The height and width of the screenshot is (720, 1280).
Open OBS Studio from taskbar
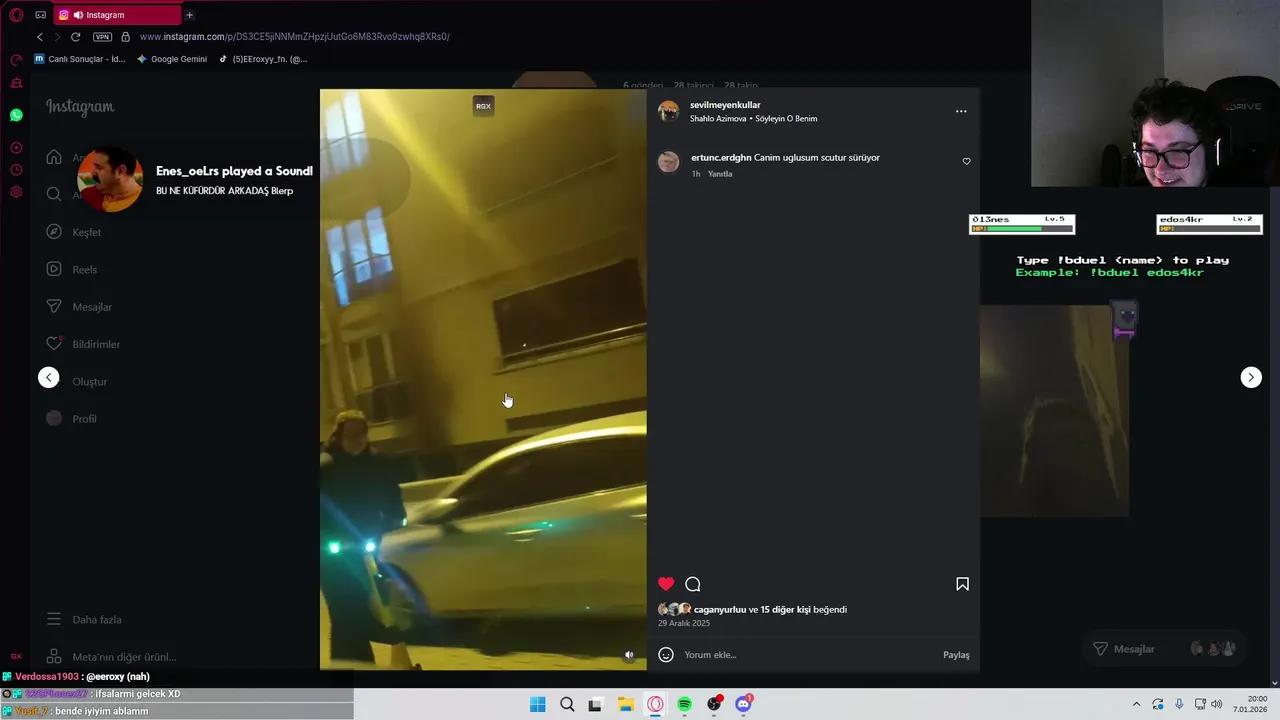714,704
